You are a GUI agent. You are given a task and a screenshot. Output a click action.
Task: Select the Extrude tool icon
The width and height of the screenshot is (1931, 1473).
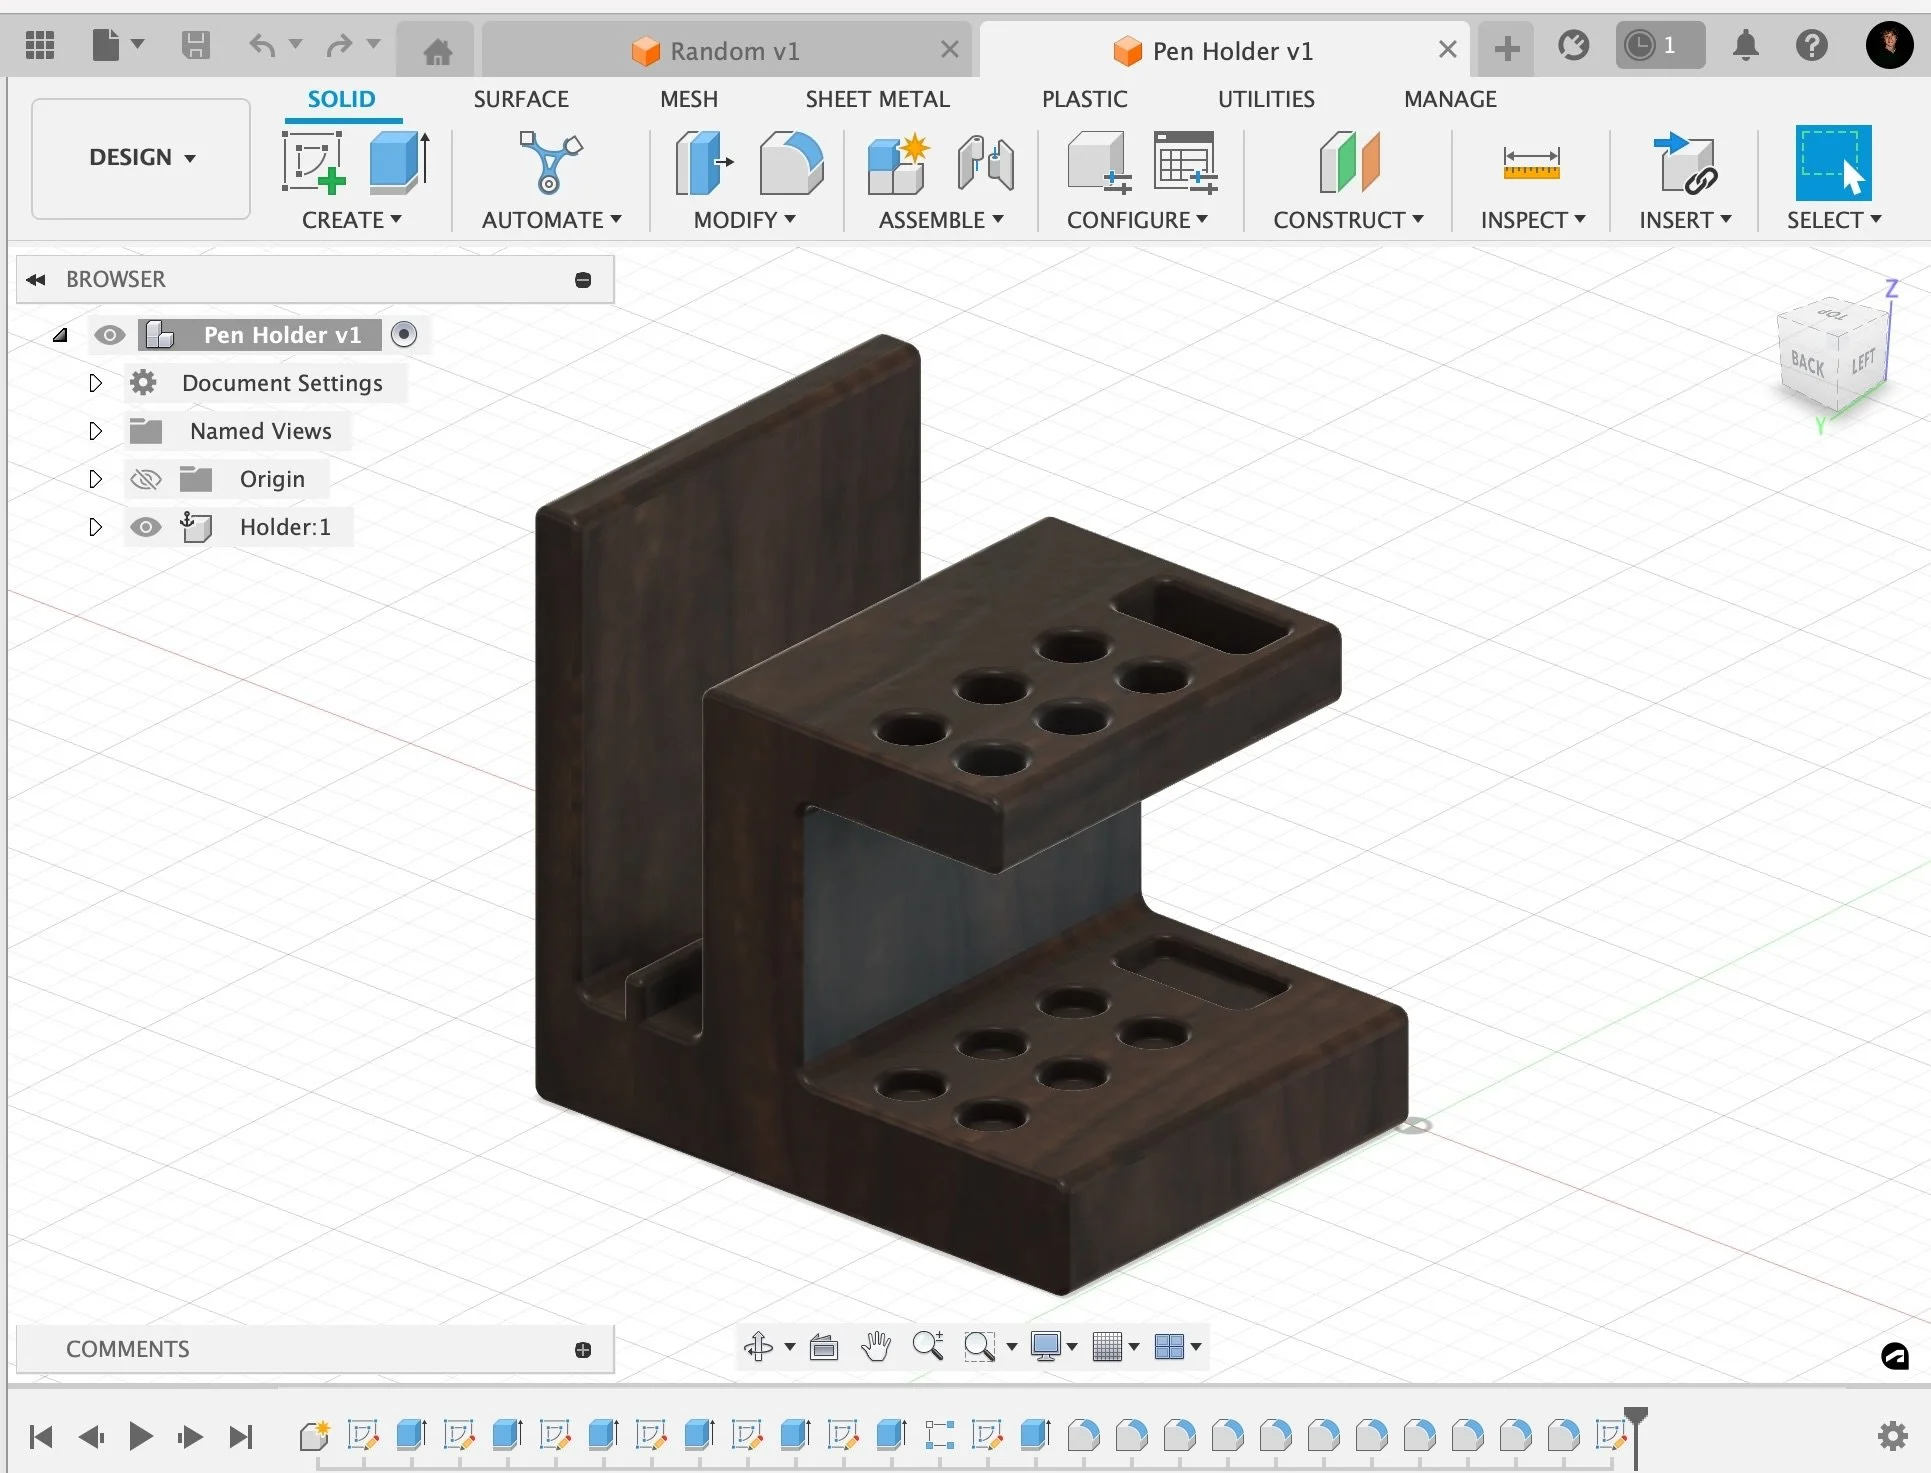coord(398,162)
